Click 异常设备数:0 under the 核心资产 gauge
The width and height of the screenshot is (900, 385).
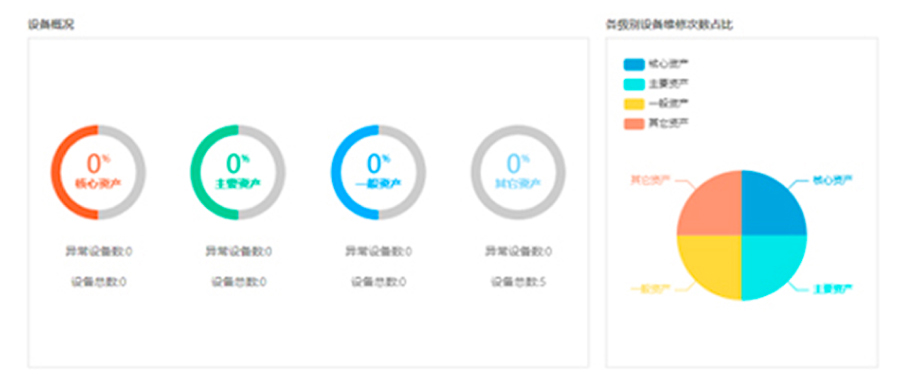[98, 251]
